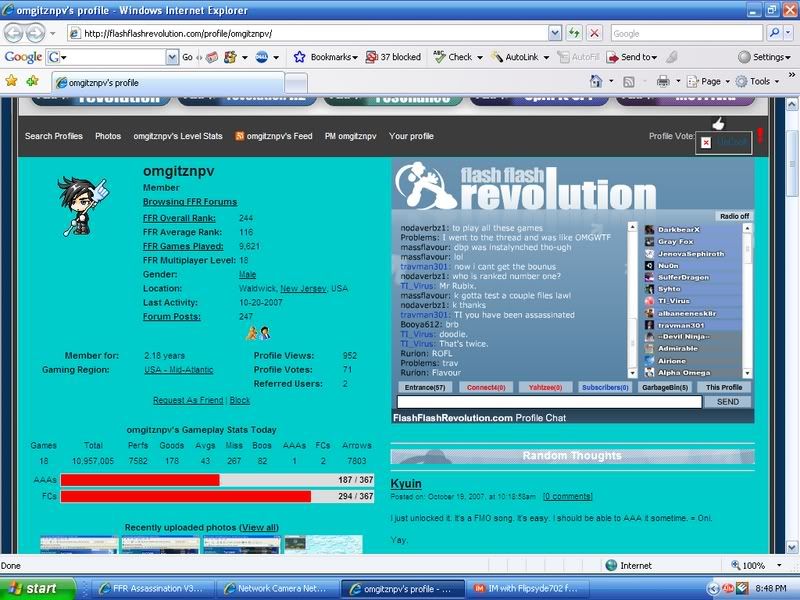
Task: Click the chat message input field
Action: coord(548,401)
